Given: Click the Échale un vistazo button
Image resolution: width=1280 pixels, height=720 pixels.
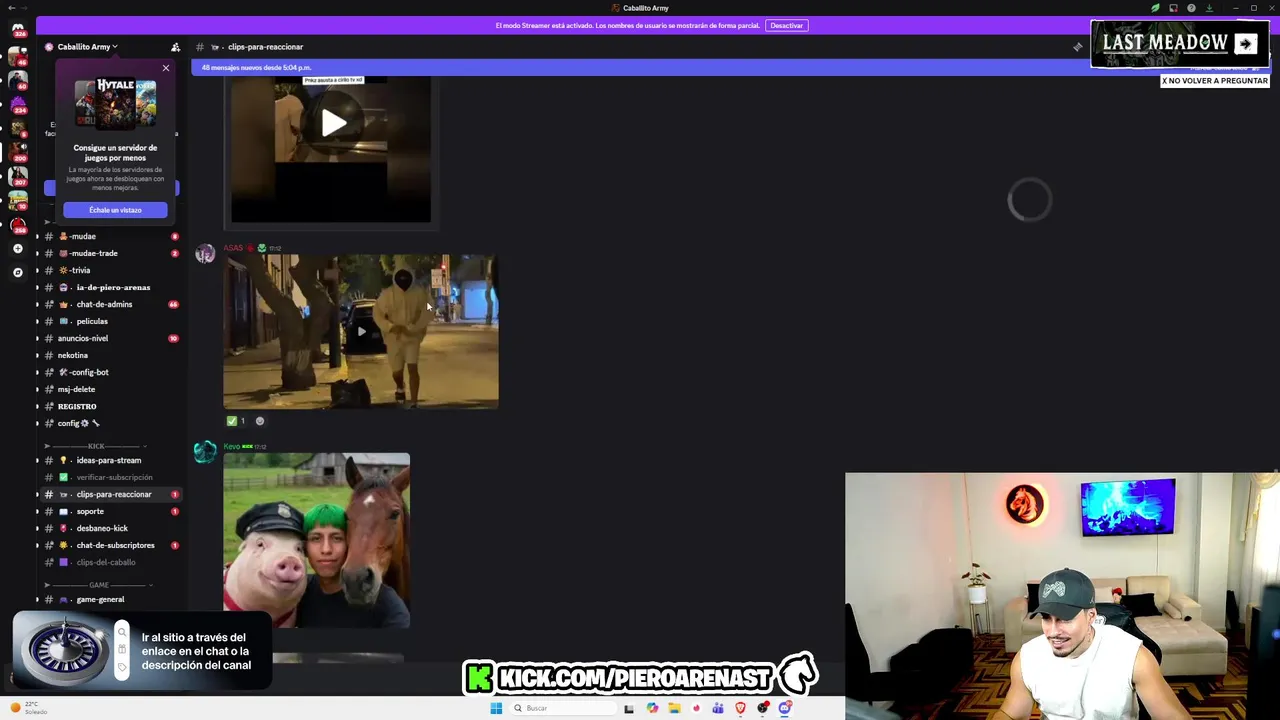Looking at the screenshot, I should coord(115,210).
